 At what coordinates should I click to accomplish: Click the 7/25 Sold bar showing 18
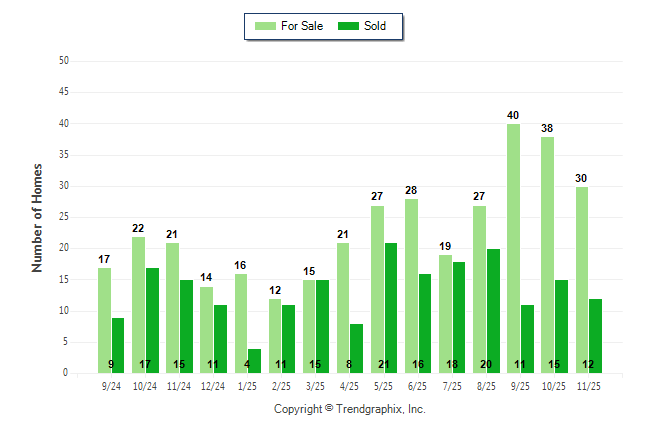pos(459,317)
